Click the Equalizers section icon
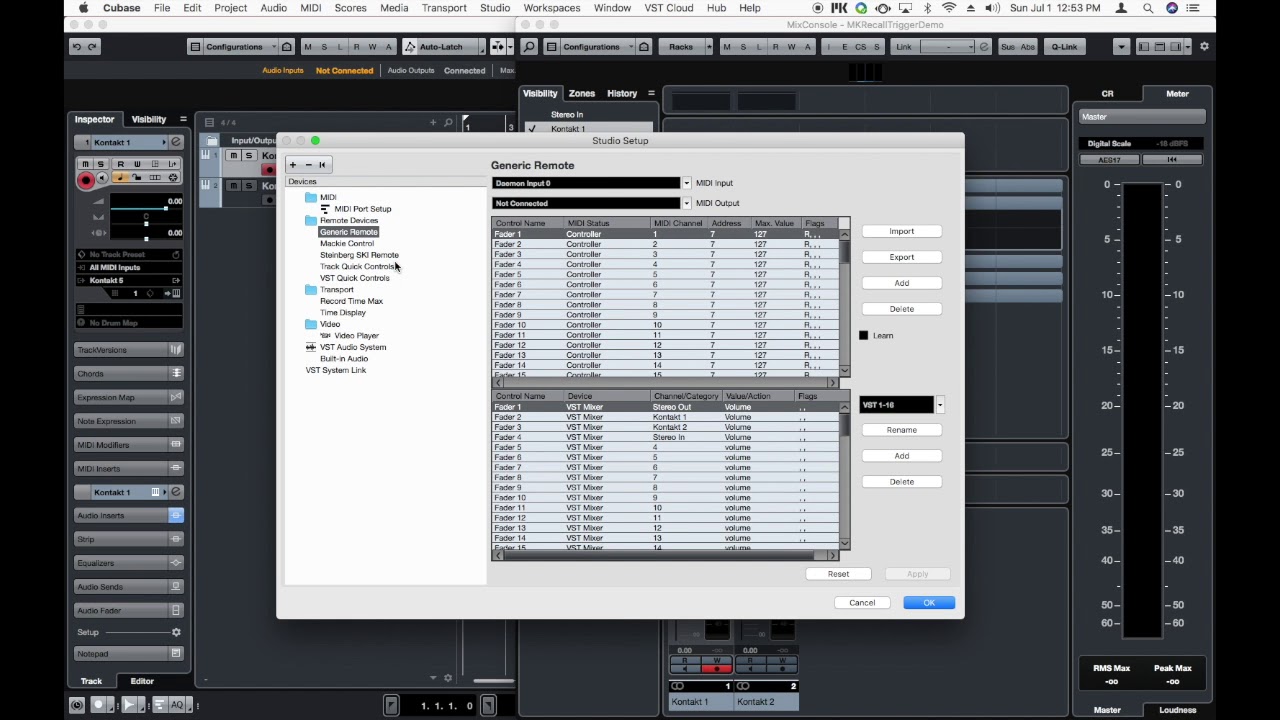The height and width of the screenshot is (720, 1280). tap(176, 563)
